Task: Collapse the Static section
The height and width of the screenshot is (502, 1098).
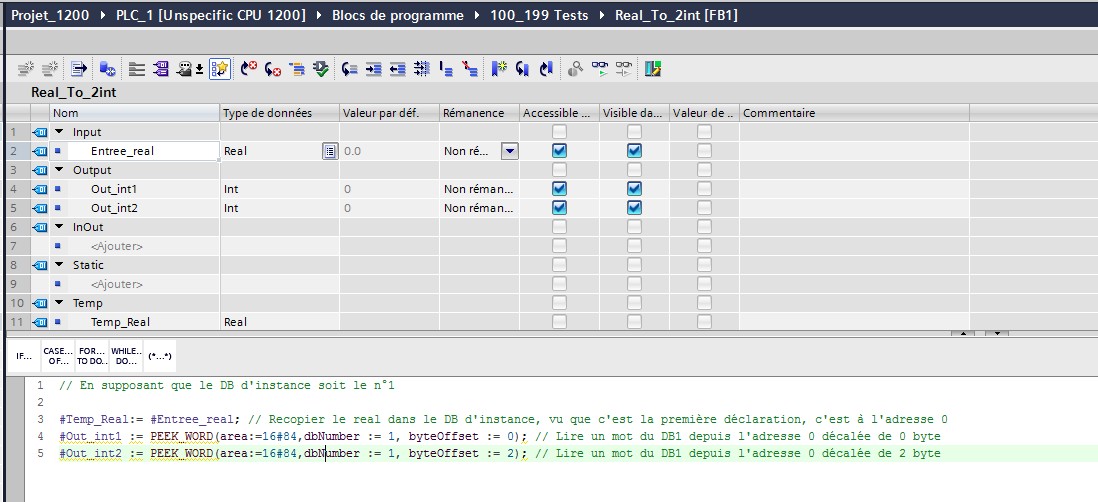Action: [59, 265]
